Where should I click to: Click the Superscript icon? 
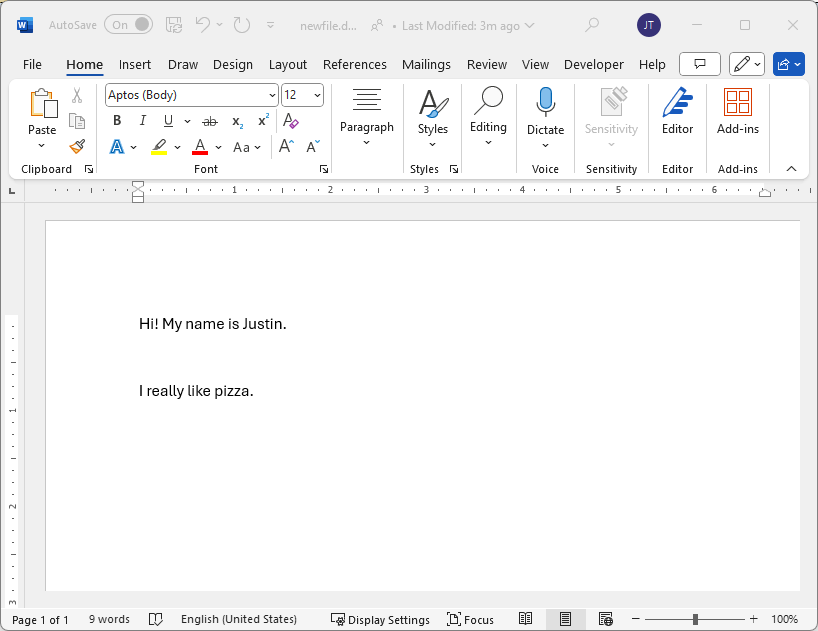pos(263,121)
